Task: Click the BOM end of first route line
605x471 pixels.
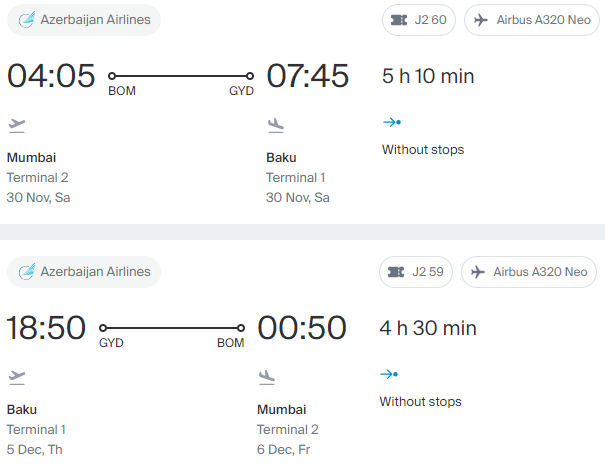Action: pyautogui.click(x=112, y=76)
